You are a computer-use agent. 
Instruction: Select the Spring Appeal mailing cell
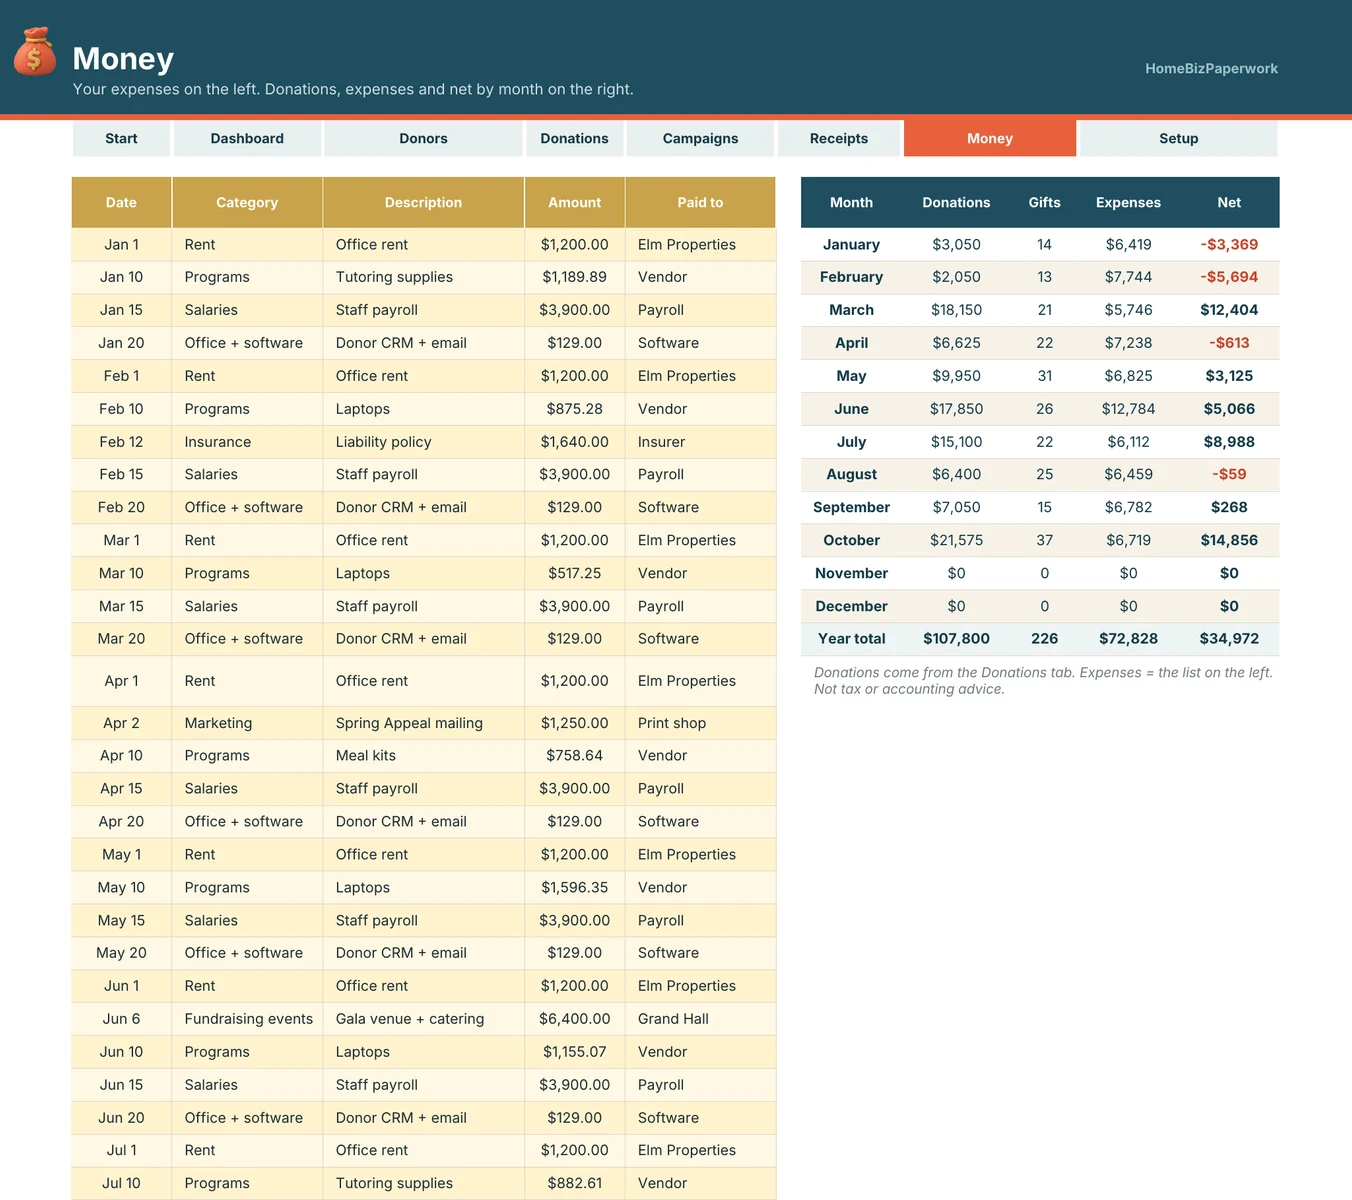[x=423, y=723]
